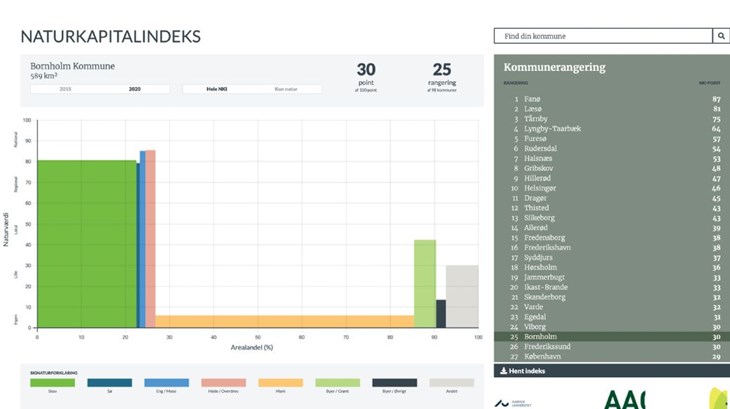Image resolution: width=730 pixels, height=409 pixels.
Task: Click the download icon beside Hent indeks
Action: [503, 371]
